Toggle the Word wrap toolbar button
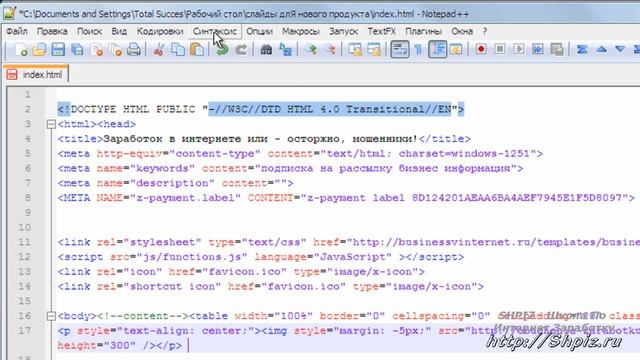Image resolution: width=640 pixels, height=360 pixels. pos(400,50)
